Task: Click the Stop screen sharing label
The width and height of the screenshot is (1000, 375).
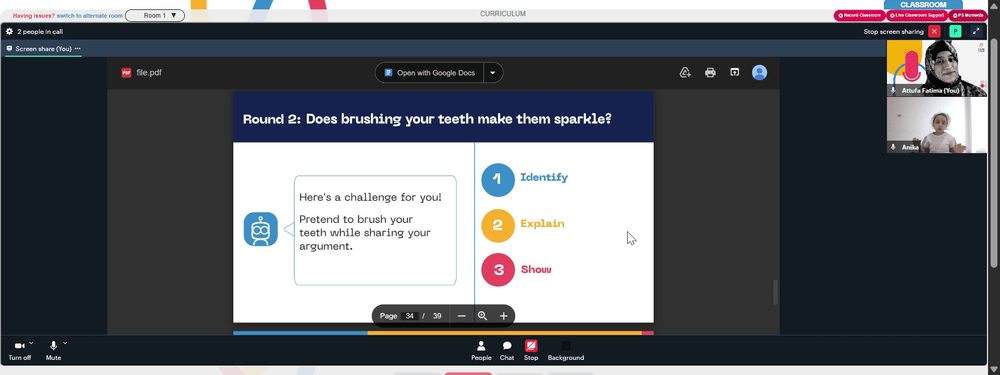Action: 893,31
